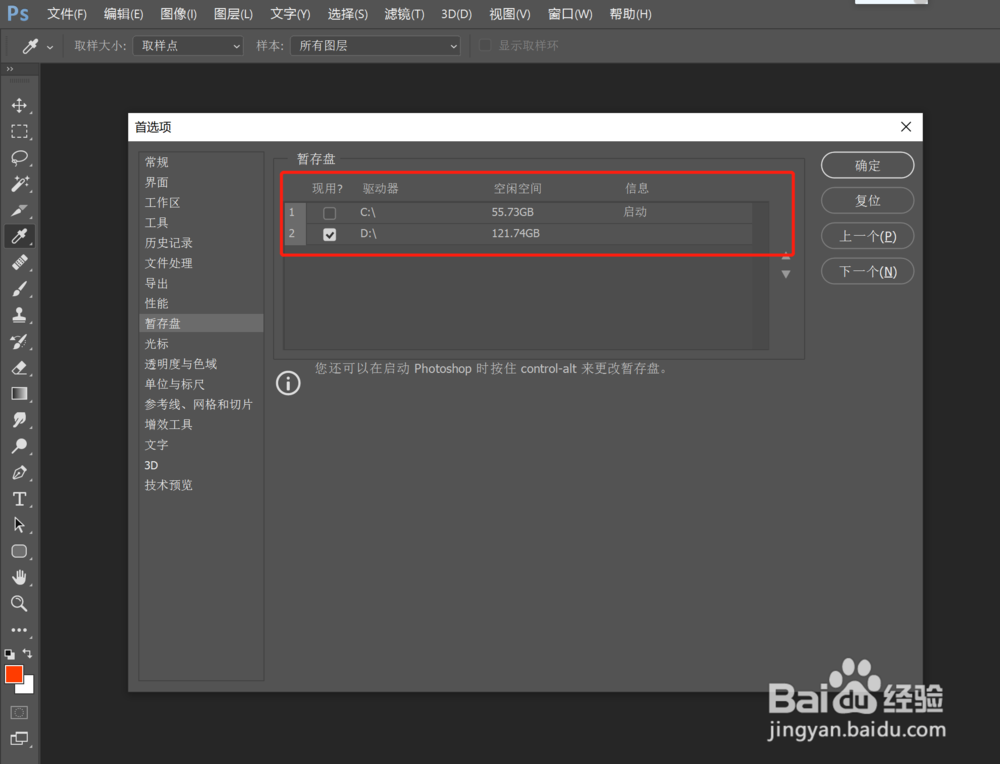Click the info icon in preferences dialog
Image resolution: width=1000 pixels, height=764 pixels.
[x=288, y=383]
